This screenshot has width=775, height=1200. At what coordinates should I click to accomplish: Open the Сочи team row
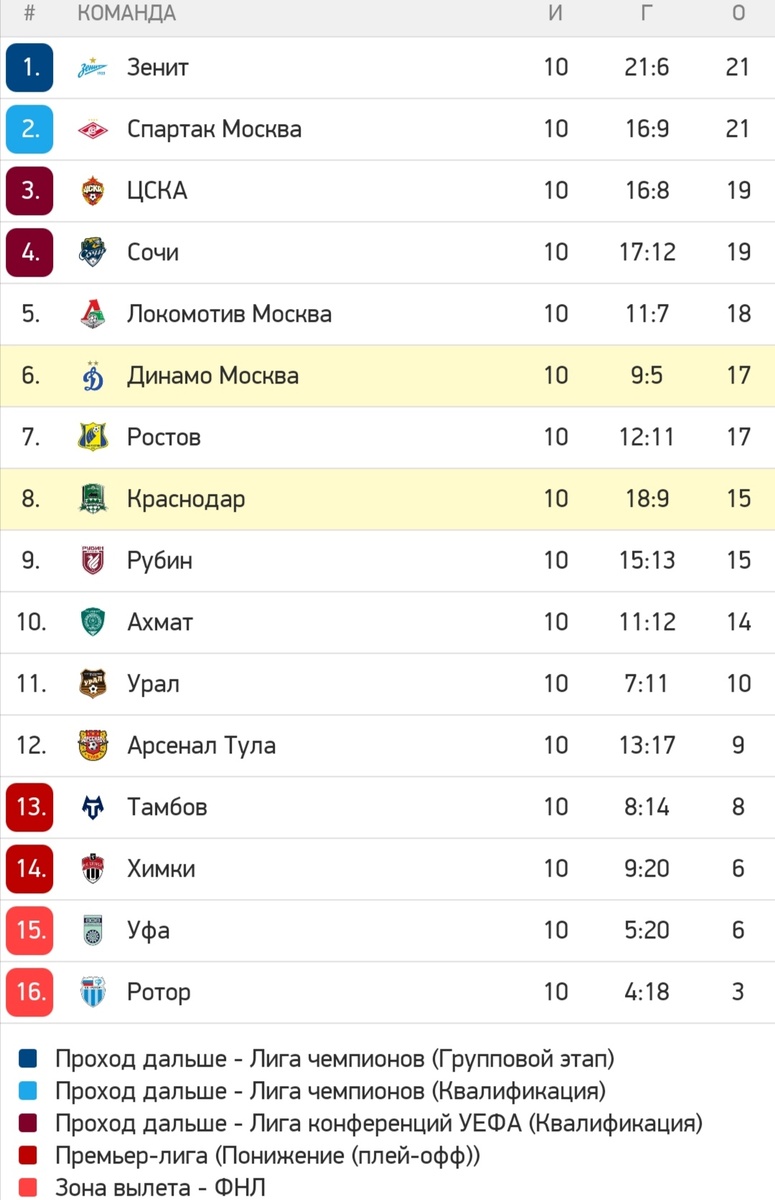coord(155,252)
